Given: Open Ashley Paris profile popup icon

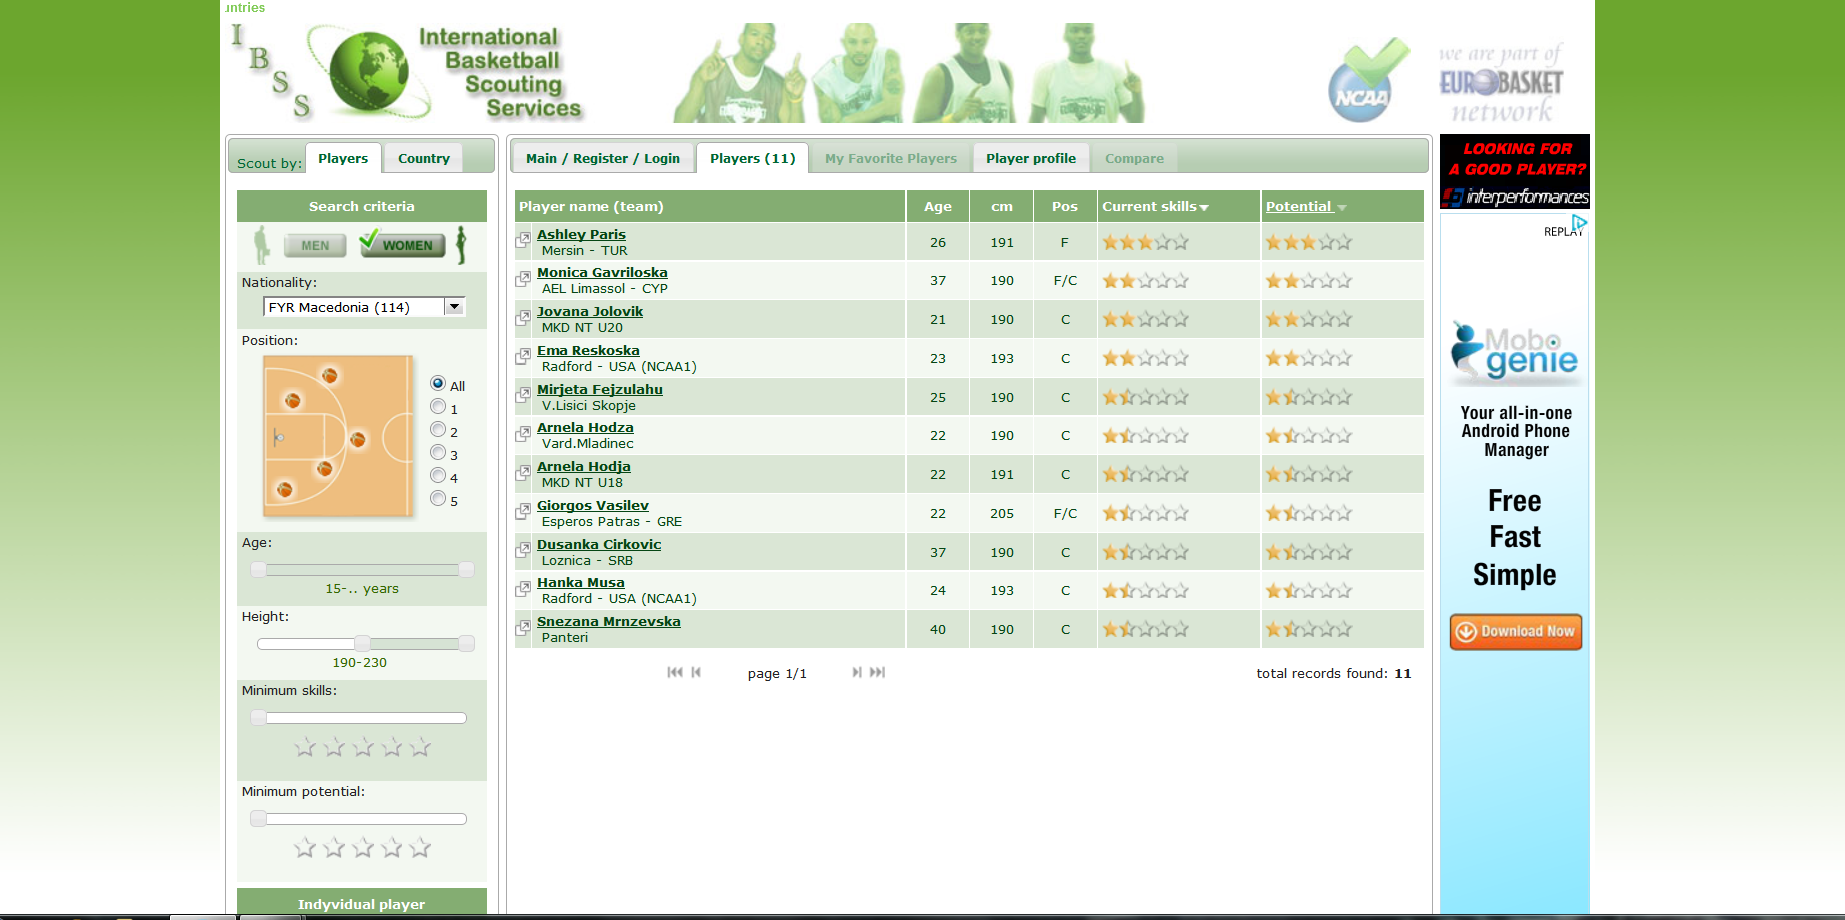Looking at the screenshot, I should coord(523,240).
